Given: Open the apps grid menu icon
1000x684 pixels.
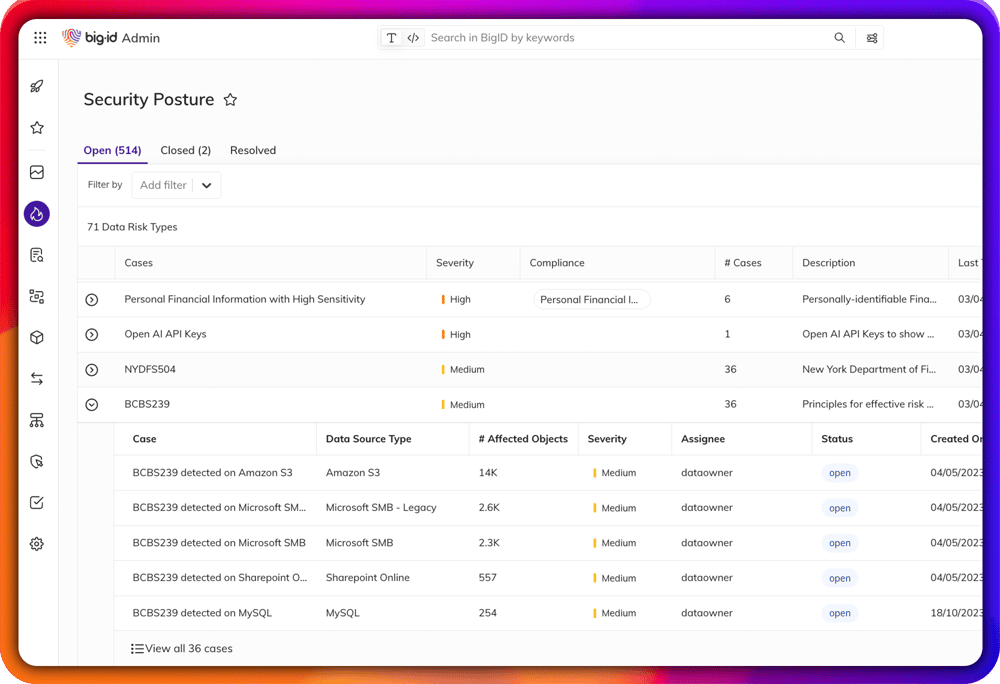Looking at the screenshot, I should (x=40, y=38).
